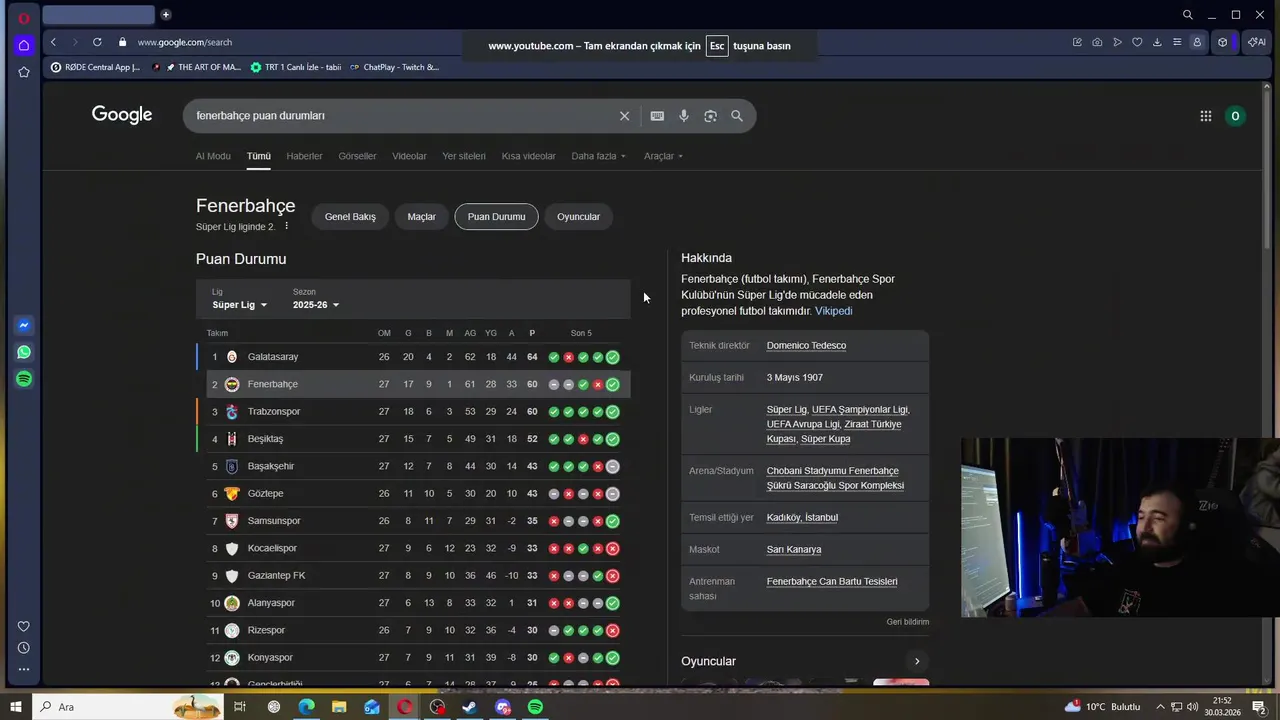
Task: Open TRT 1 Canlı İzle bookmark
Action: (296, 68)
